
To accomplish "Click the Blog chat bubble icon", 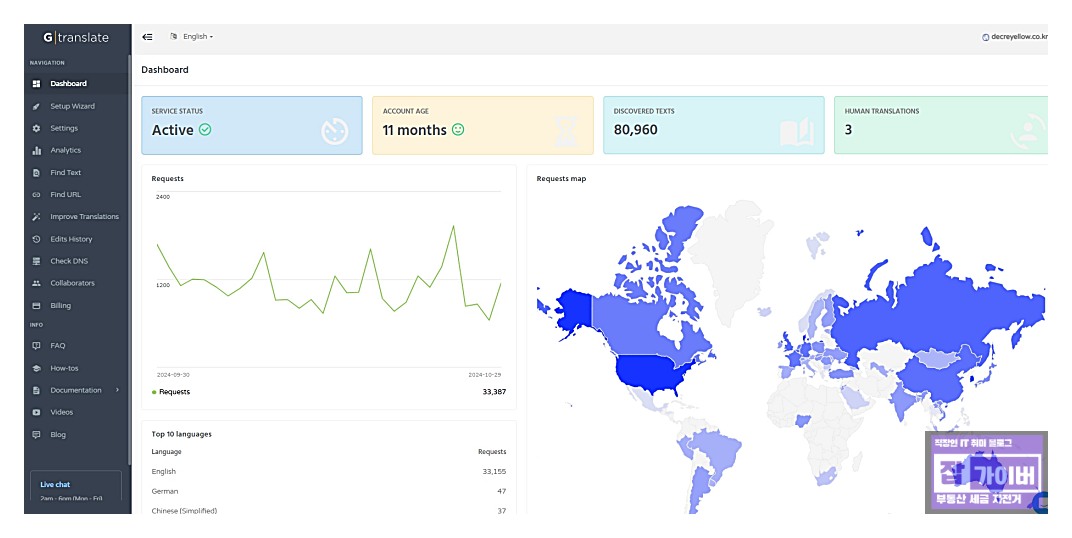I will (x=36, y=435).
